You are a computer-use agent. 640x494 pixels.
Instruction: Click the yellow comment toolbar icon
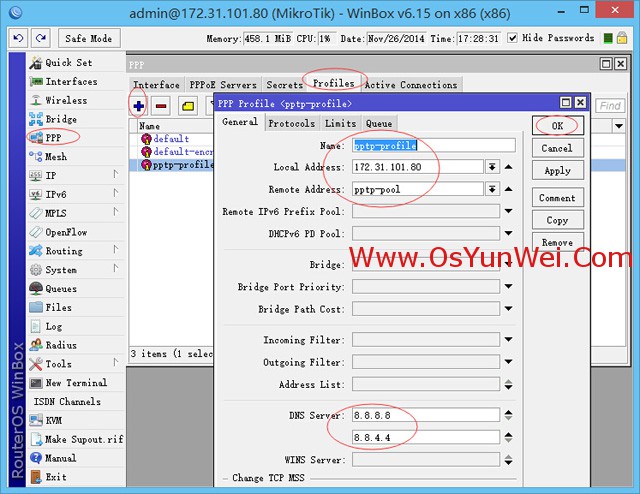(188, 106)
